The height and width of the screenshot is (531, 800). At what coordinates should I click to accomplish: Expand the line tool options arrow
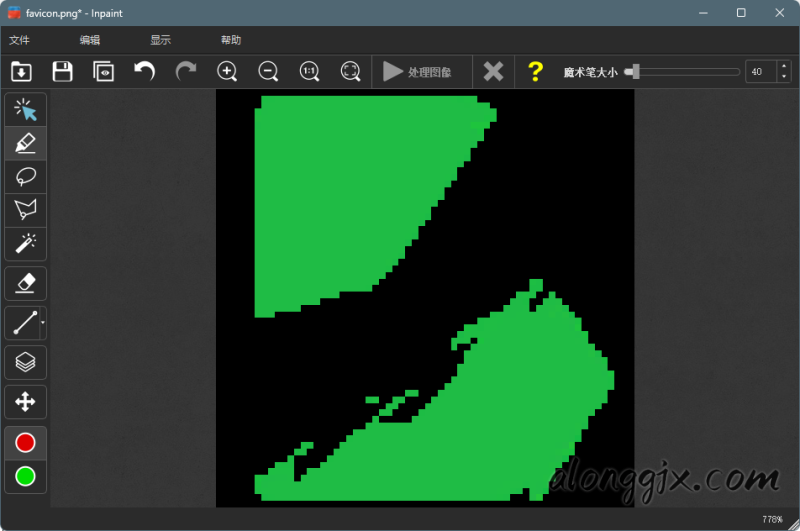[42, 323]
